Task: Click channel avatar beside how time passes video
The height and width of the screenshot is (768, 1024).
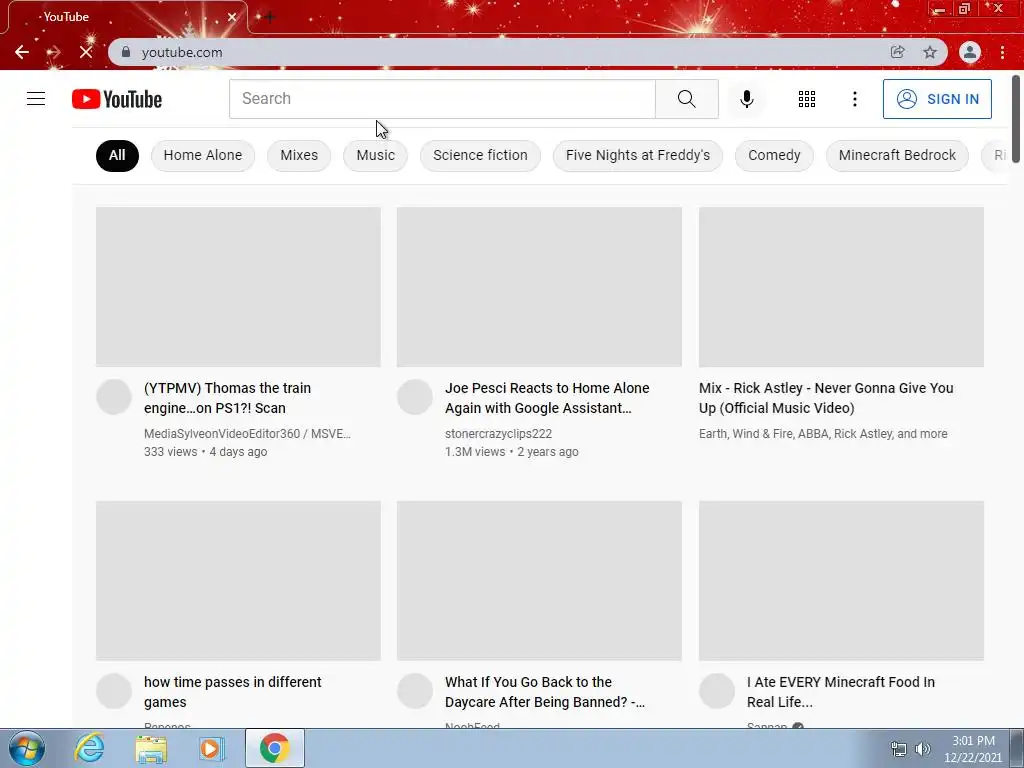Action: click(114, 691)
